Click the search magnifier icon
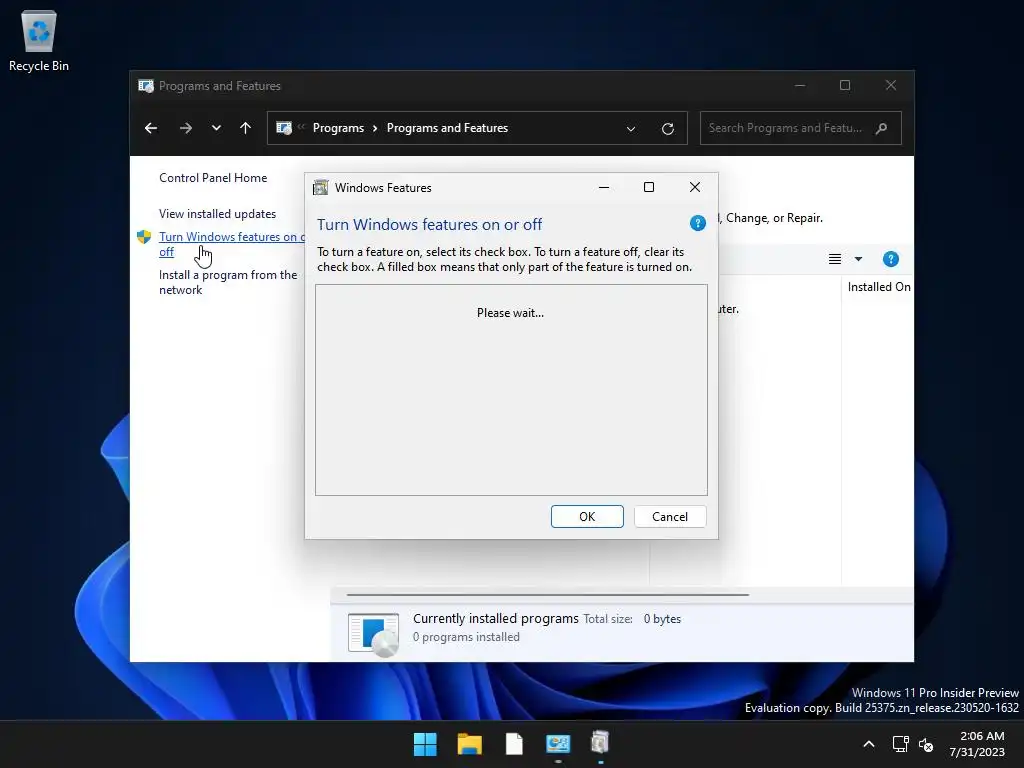 click(882, 128)
